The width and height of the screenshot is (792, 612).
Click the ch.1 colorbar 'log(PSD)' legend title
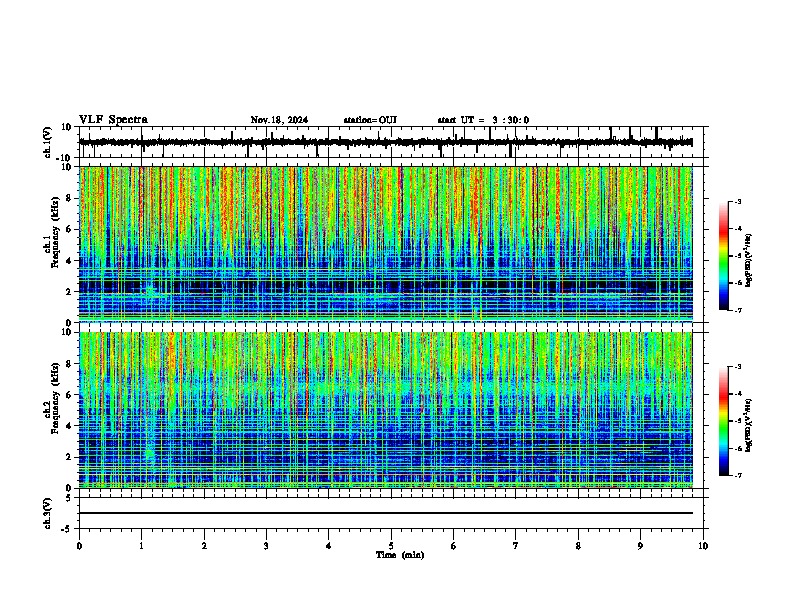[748, 260]
